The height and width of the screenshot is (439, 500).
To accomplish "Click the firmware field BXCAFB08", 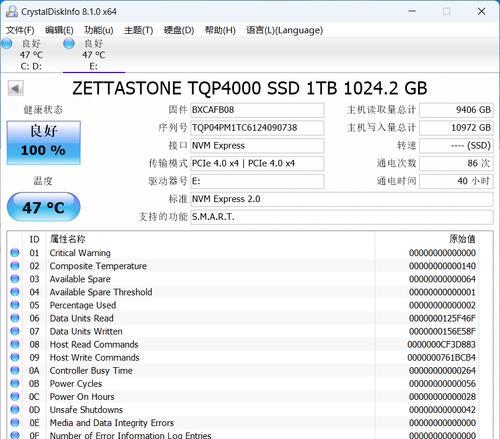I will pyautogui.click(x=257, y=110).
